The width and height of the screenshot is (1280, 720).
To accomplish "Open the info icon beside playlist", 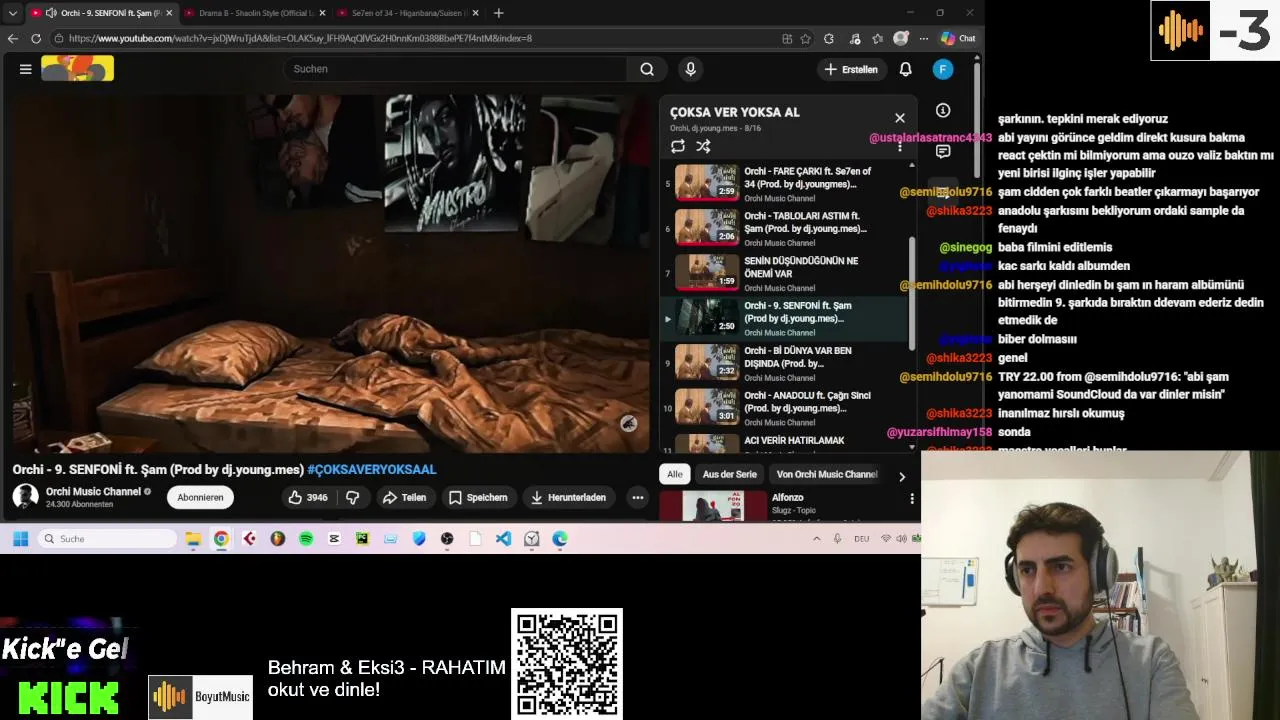I will coord(943,110).
